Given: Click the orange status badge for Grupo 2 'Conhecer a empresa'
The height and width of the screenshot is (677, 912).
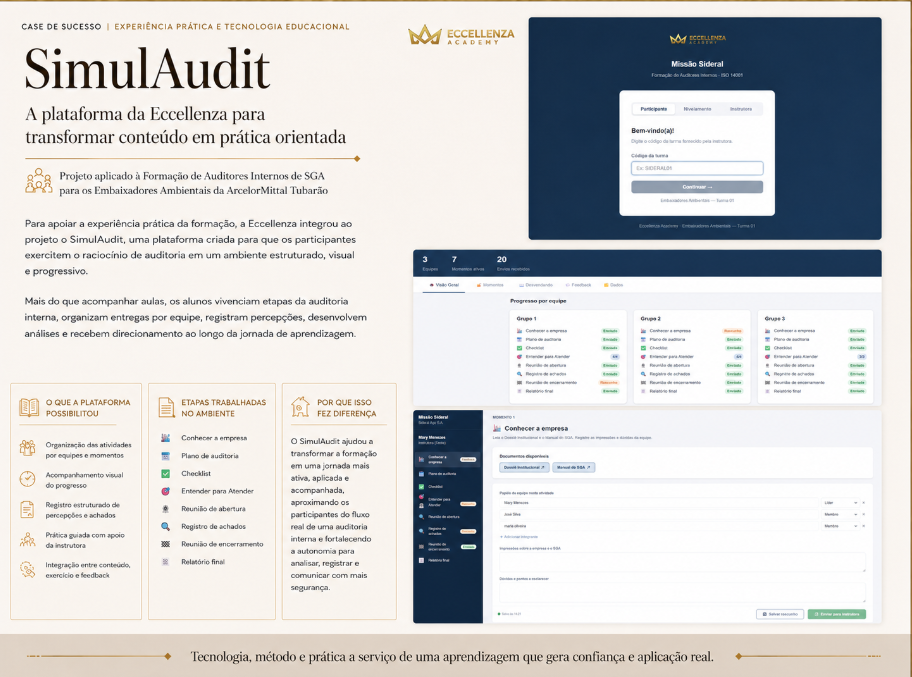Looking at the screenshot, I should pos(733,331).
